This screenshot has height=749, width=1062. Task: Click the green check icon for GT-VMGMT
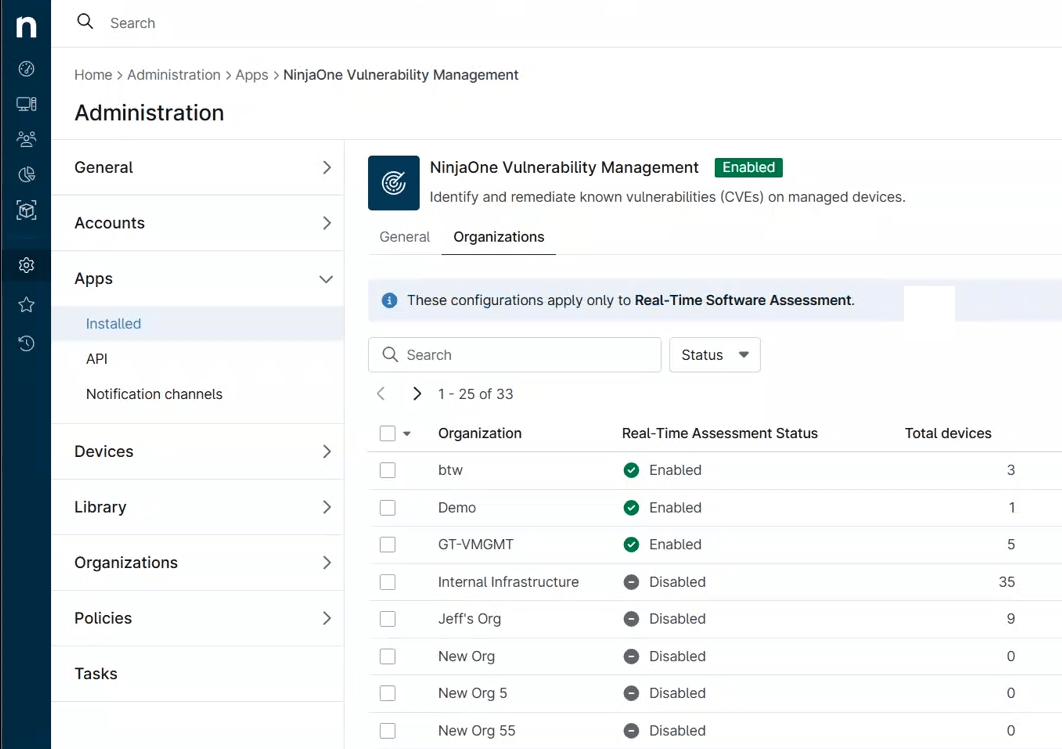631,544
